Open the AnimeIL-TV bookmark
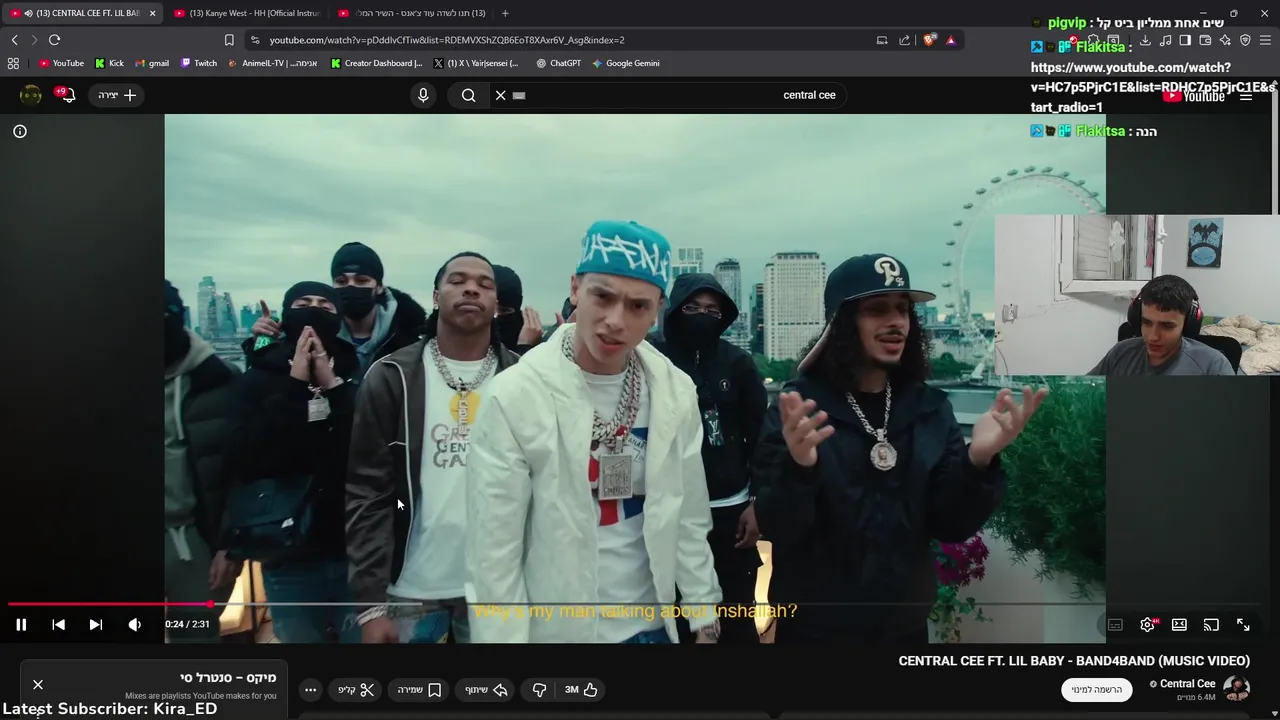The image size is (1280, 720). pyautogui.click(x=272, y=63)
